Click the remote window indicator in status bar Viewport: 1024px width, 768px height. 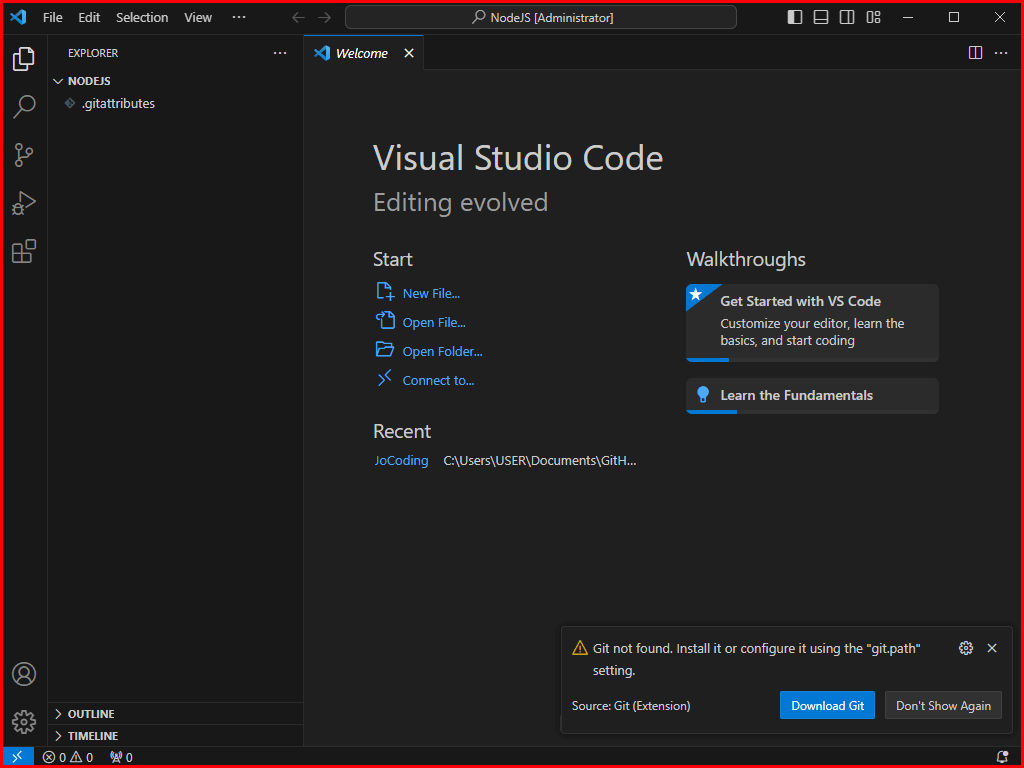click(x=18, y=757)
